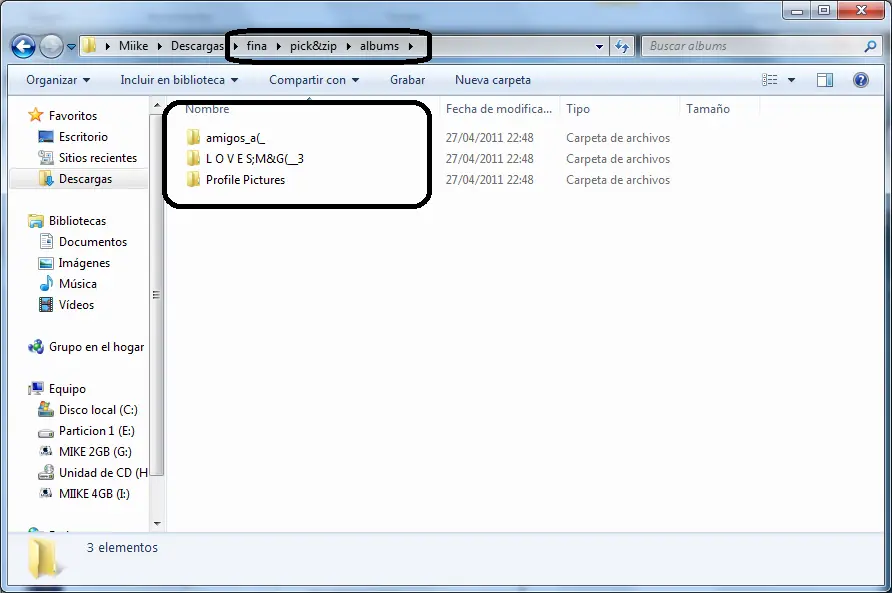Image resolution: width=892 pixels, height=593 pixels.
Task: Expand the arrow after fina breadcrumb
Action: point(279,46)
